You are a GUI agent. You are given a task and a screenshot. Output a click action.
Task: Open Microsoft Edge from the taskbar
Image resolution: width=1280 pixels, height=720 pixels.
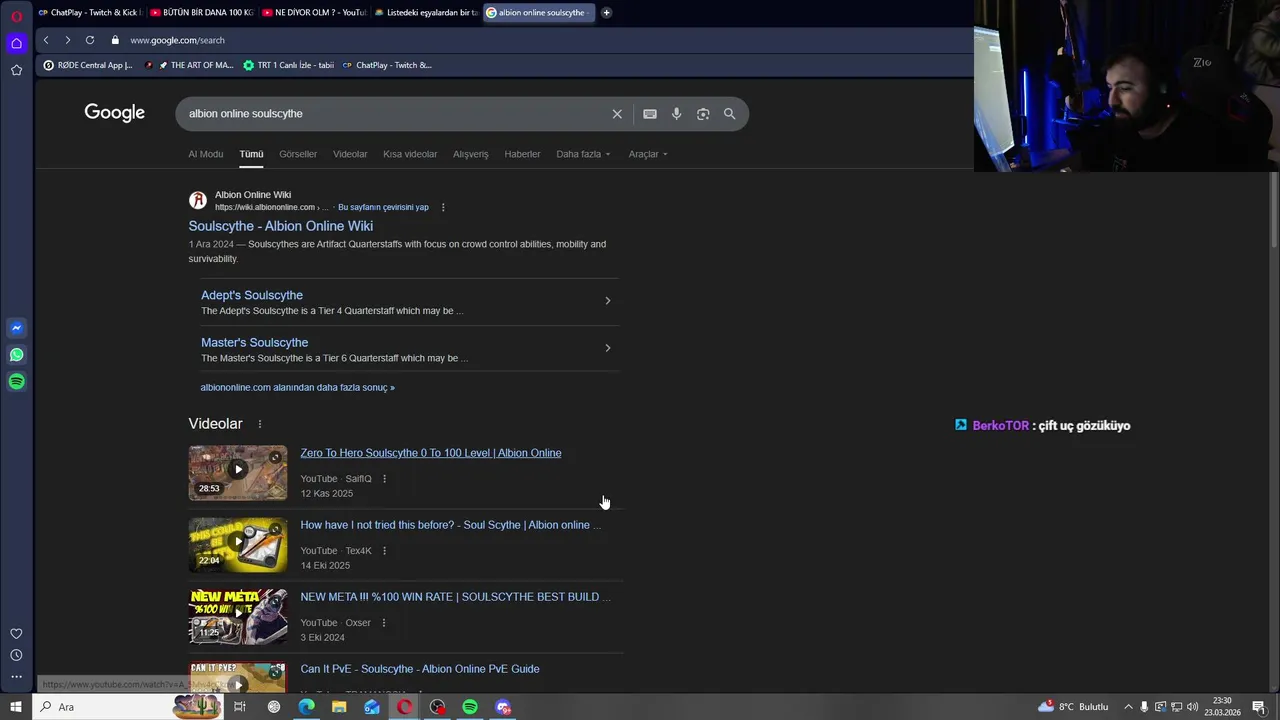[x=306, y=707]
